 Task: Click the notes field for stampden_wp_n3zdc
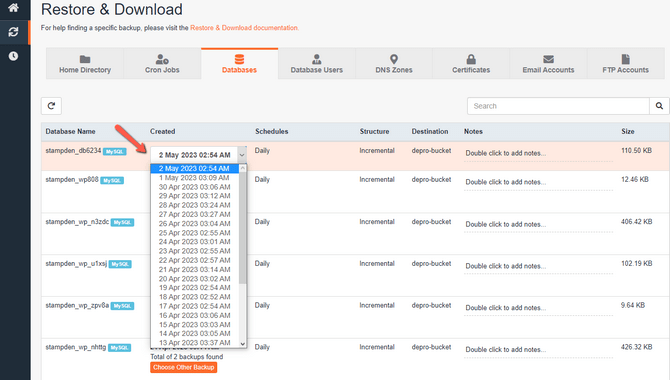[538, 224]
